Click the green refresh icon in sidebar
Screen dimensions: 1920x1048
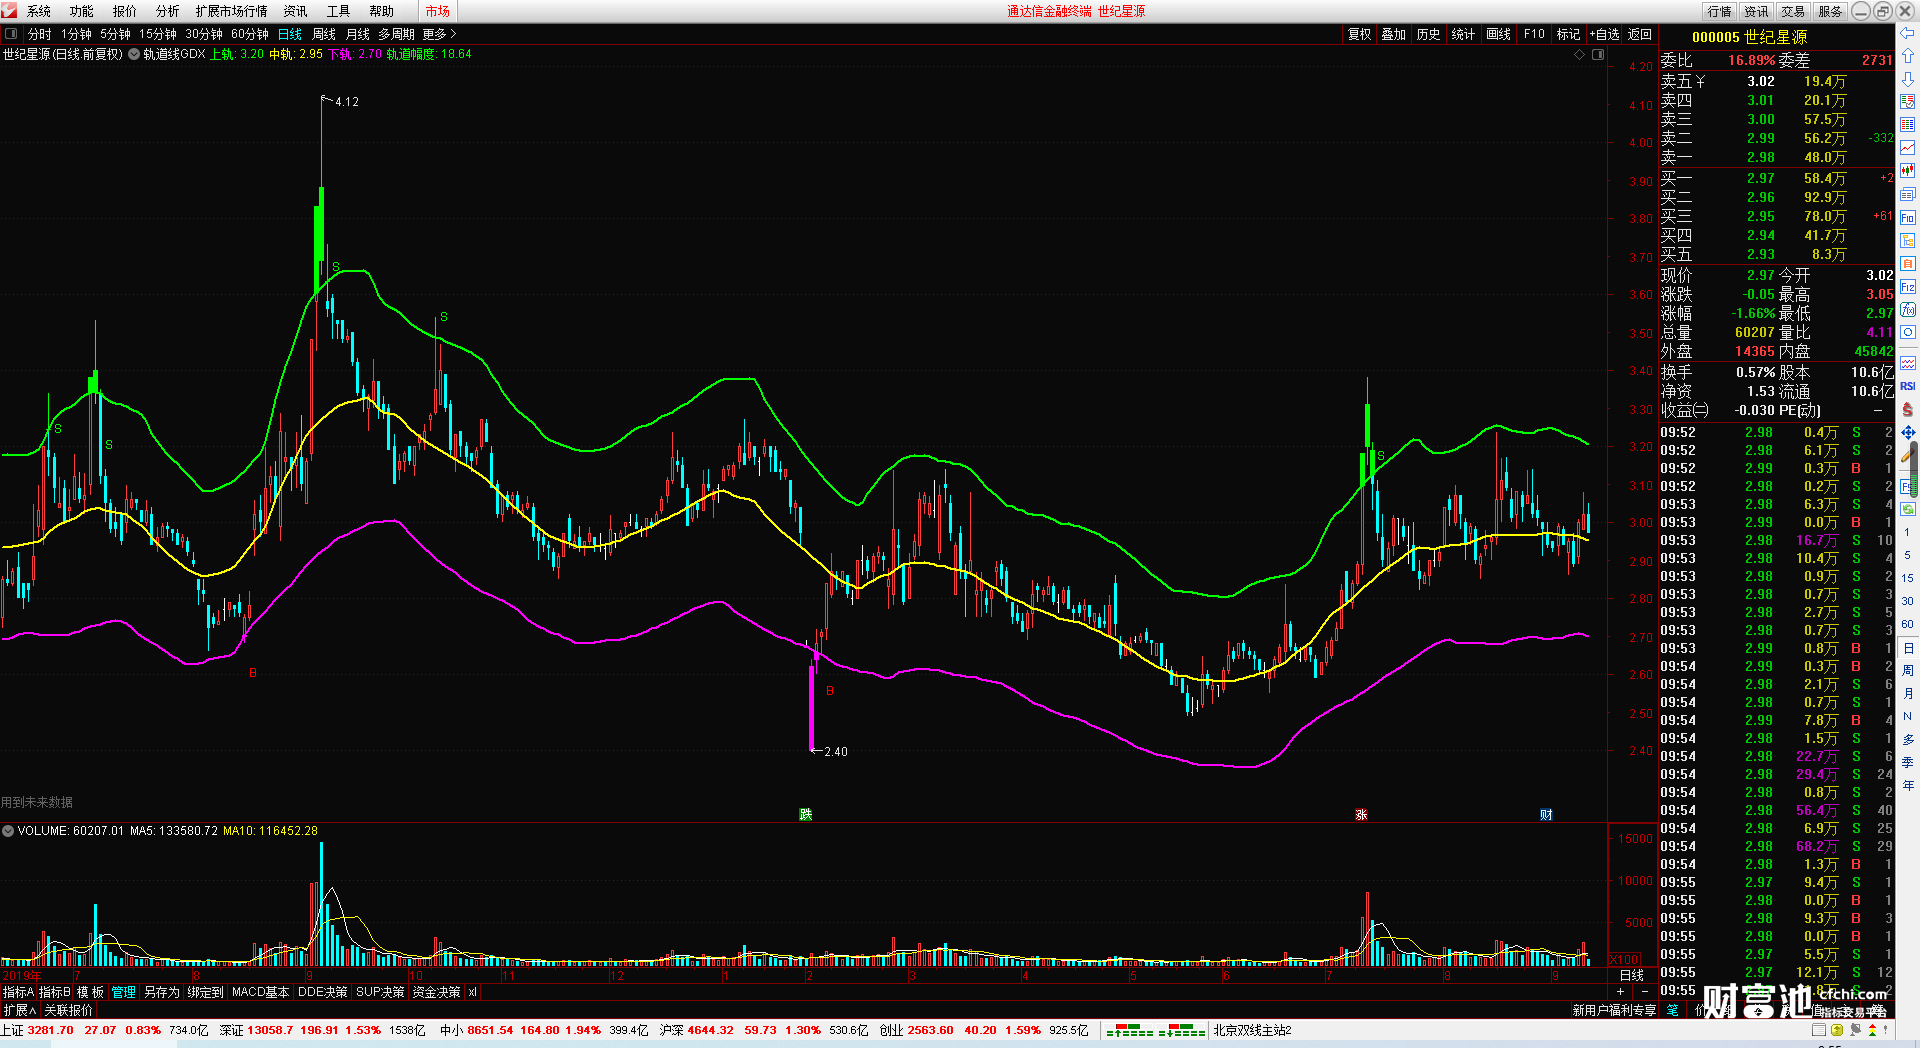1908,508
